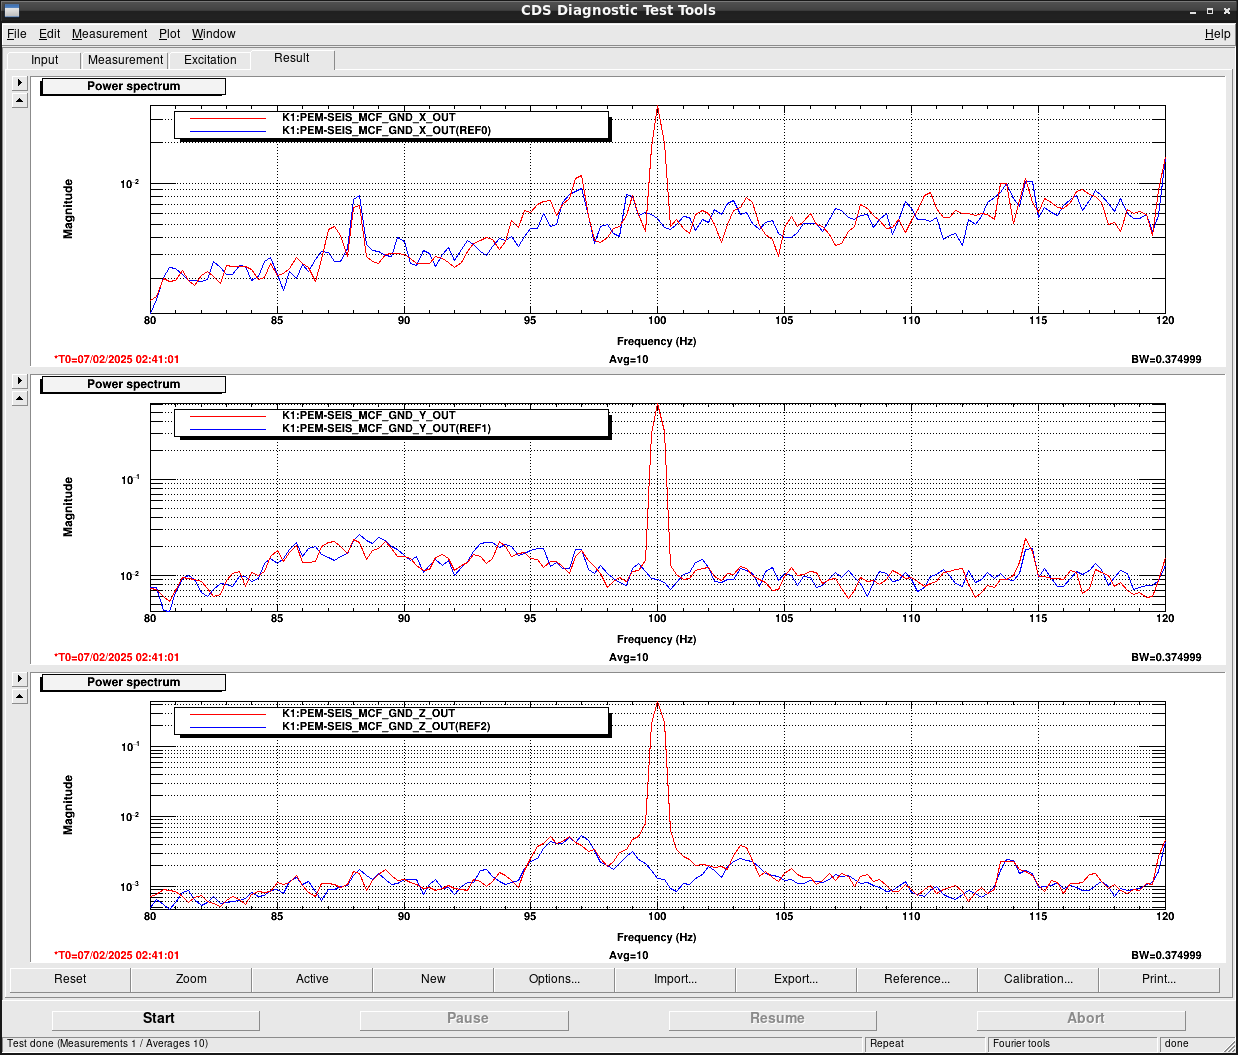Click the New button
The width and height of the screenshot is (1238, 1055).
click(433, 979)
